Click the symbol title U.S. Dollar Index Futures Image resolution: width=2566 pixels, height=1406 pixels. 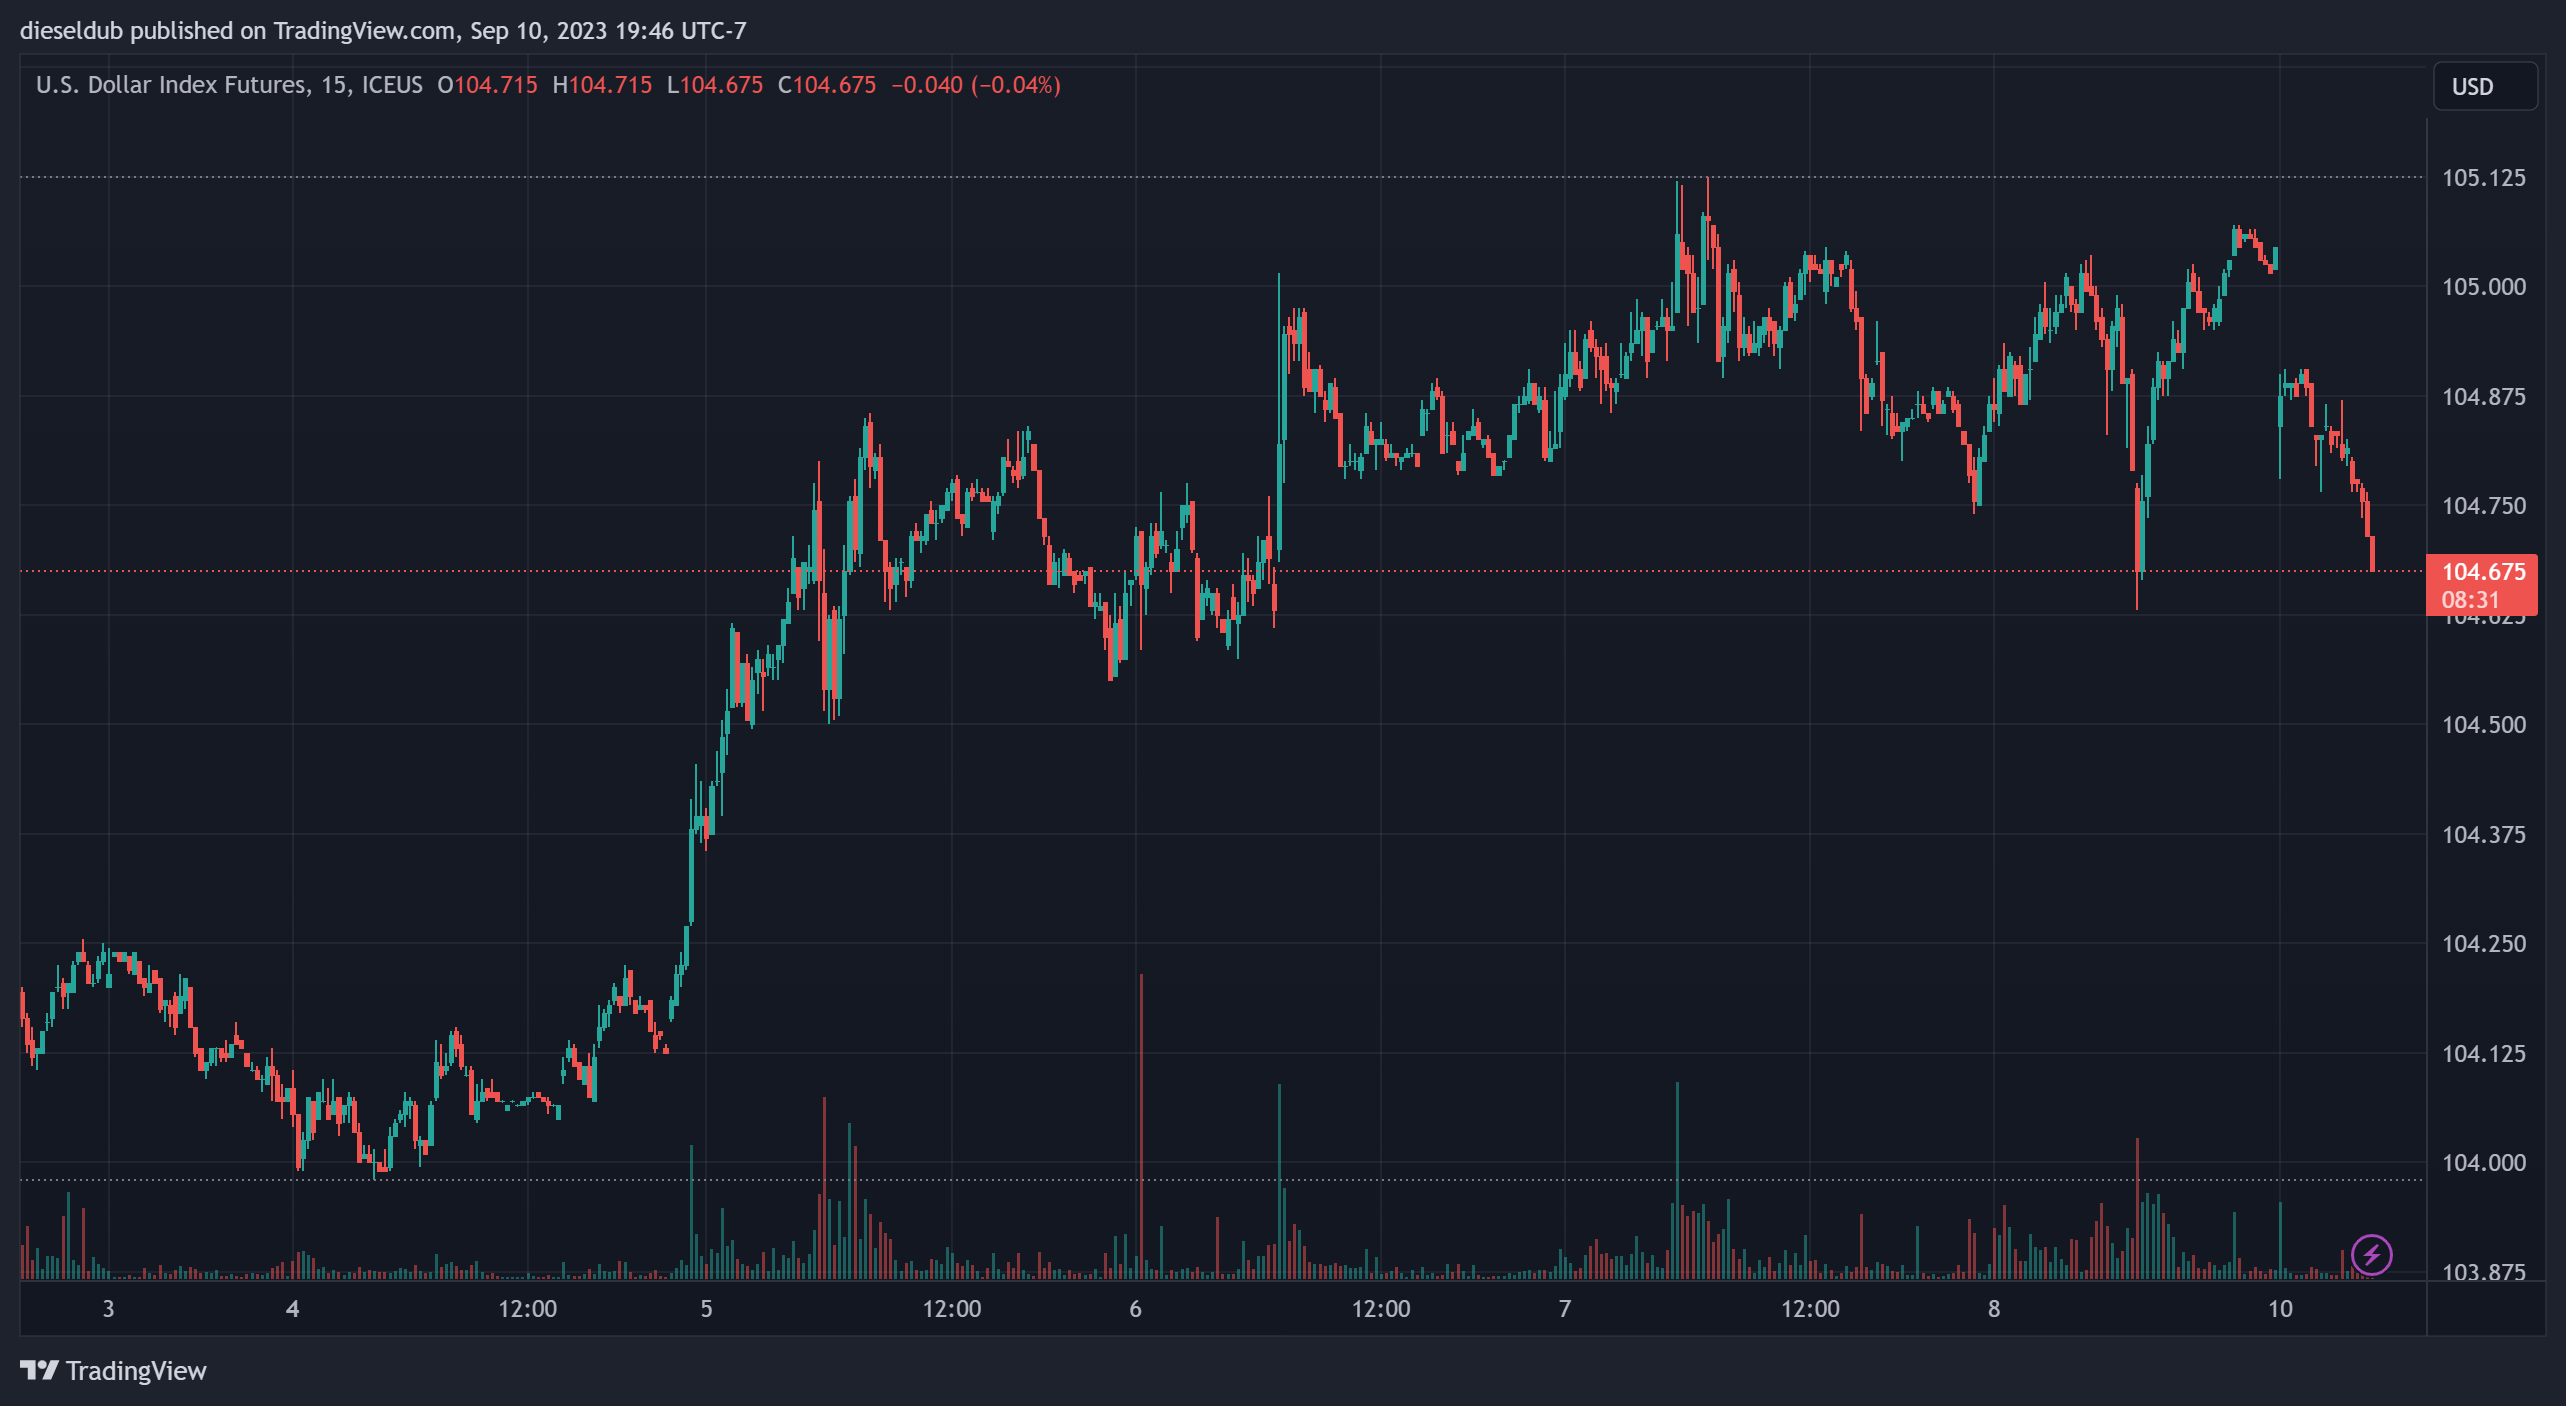coord(171,85)
